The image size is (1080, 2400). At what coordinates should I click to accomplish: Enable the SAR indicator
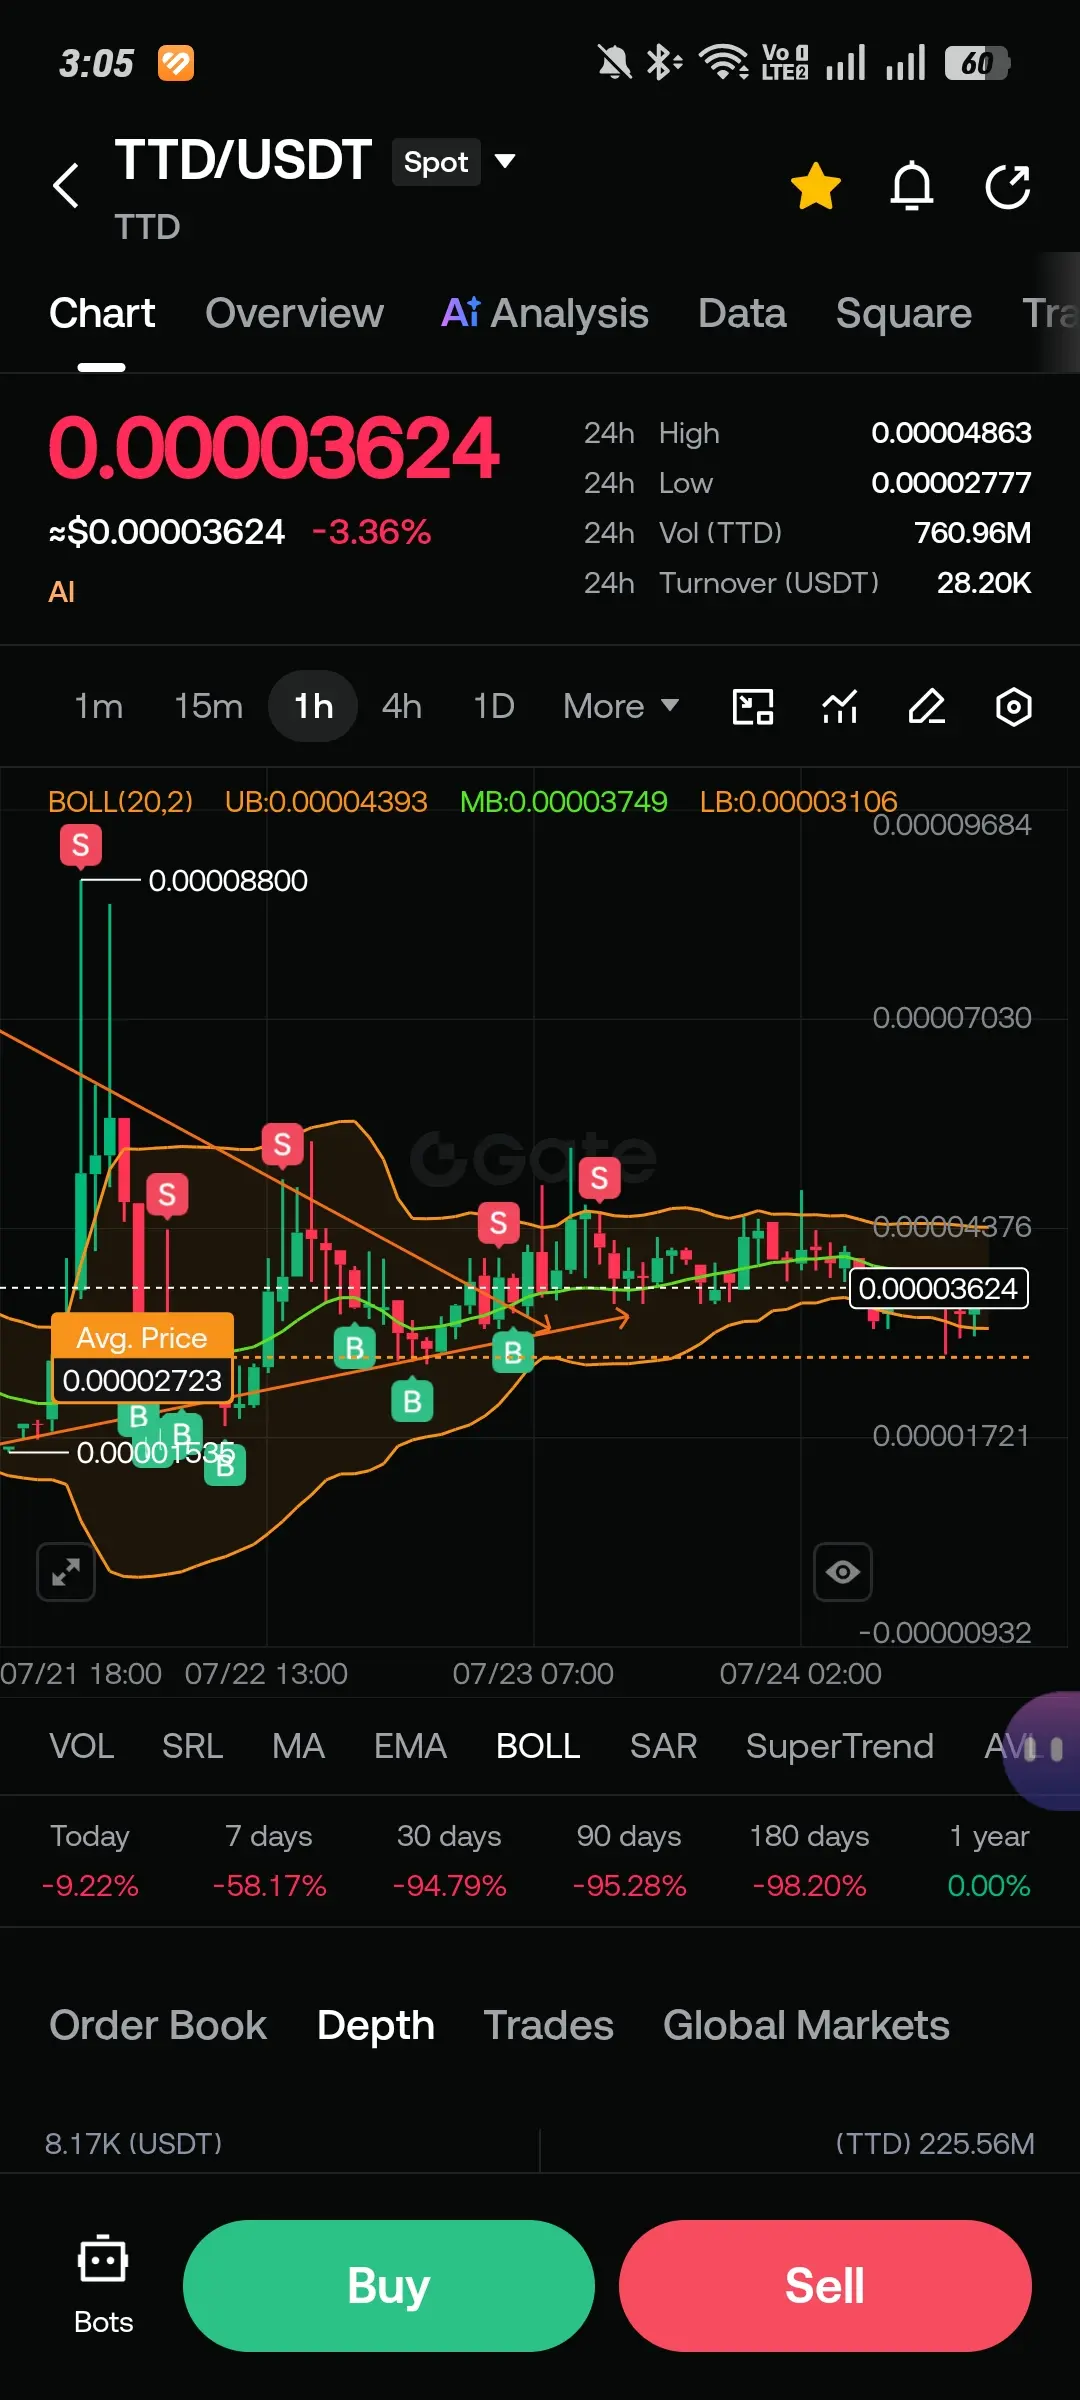pyautogui.click(x=663, y=1746)
